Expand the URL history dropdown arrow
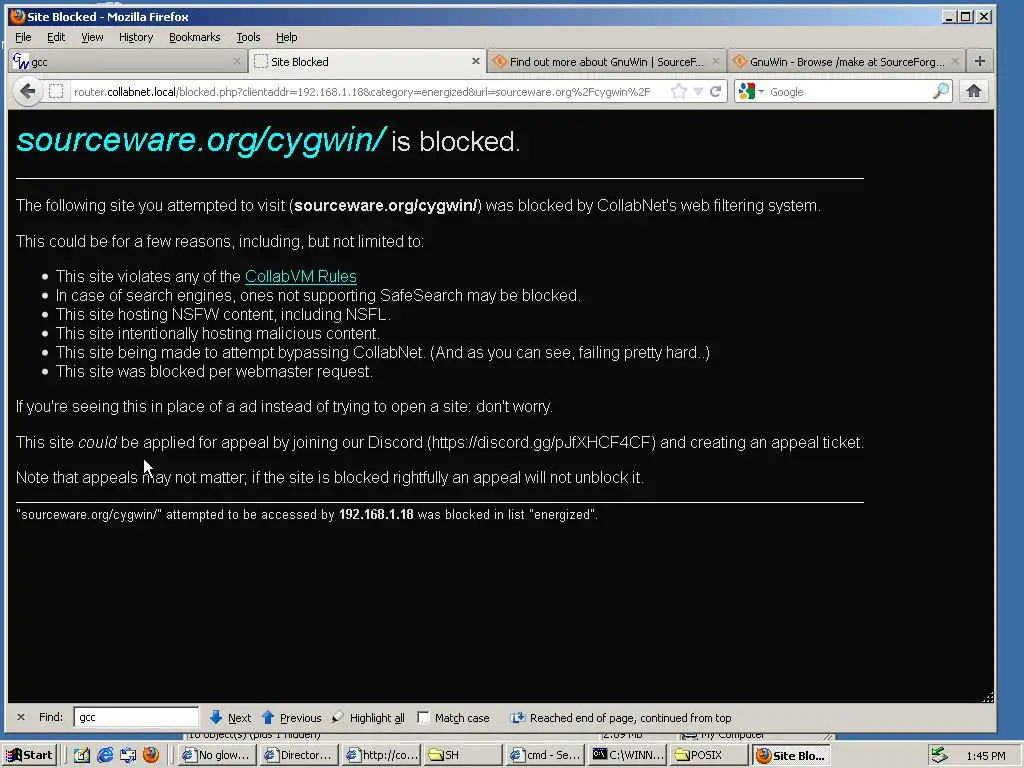Viewport: 1024px width, 768px height. point(698,91)
